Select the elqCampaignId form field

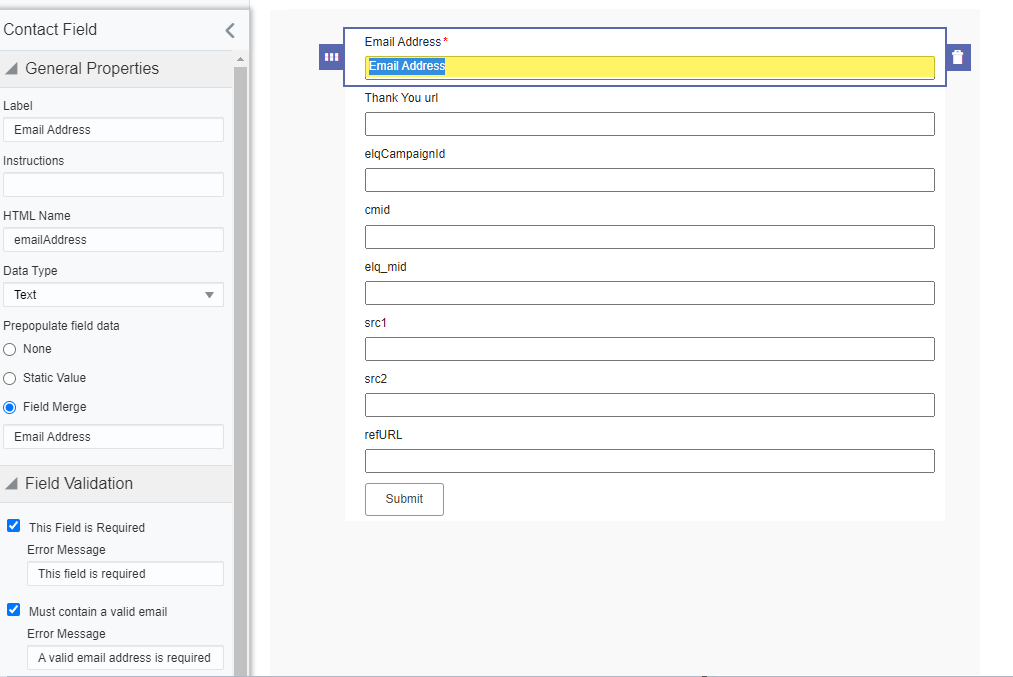(649, 180)
